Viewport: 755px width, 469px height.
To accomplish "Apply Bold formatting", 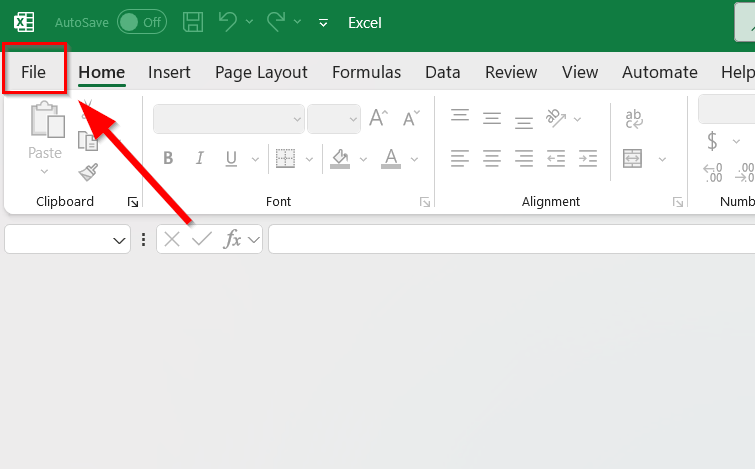I will [x=168, y=158].
